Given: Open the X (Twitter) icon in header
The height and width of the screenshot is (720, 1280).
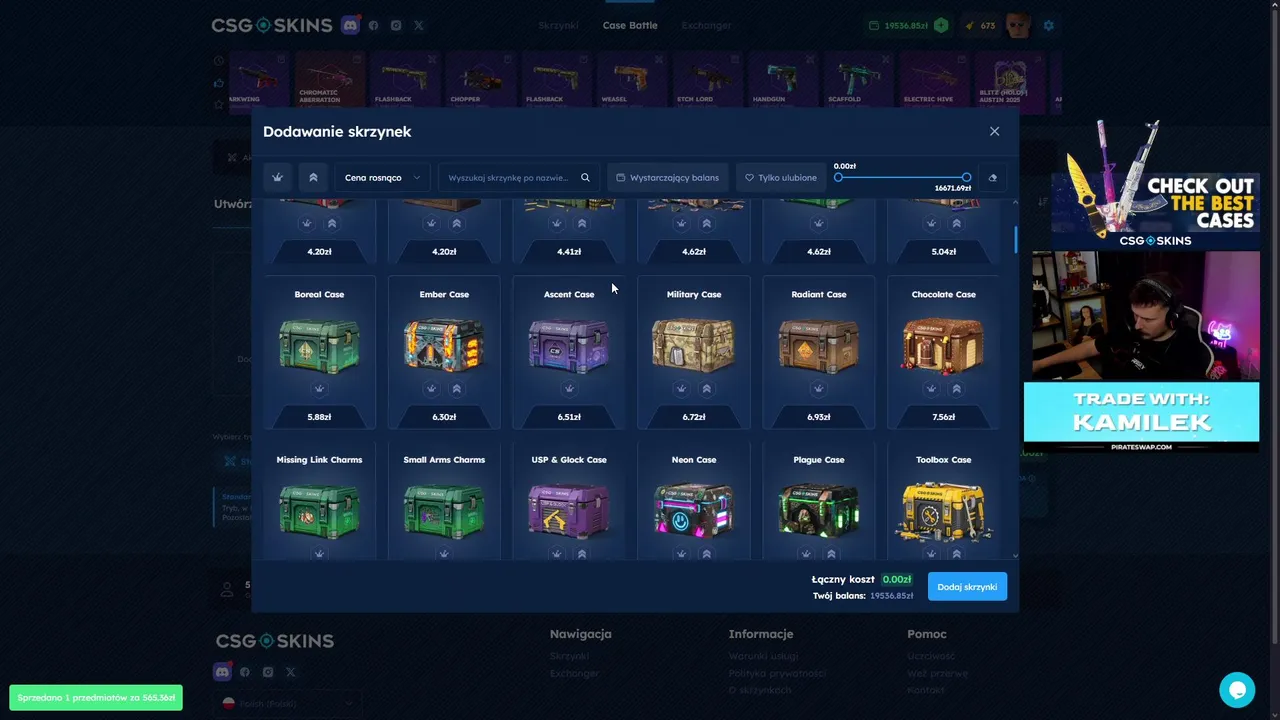Looking at the screenshot, I should pyautogui.click(x=419, y=25).
